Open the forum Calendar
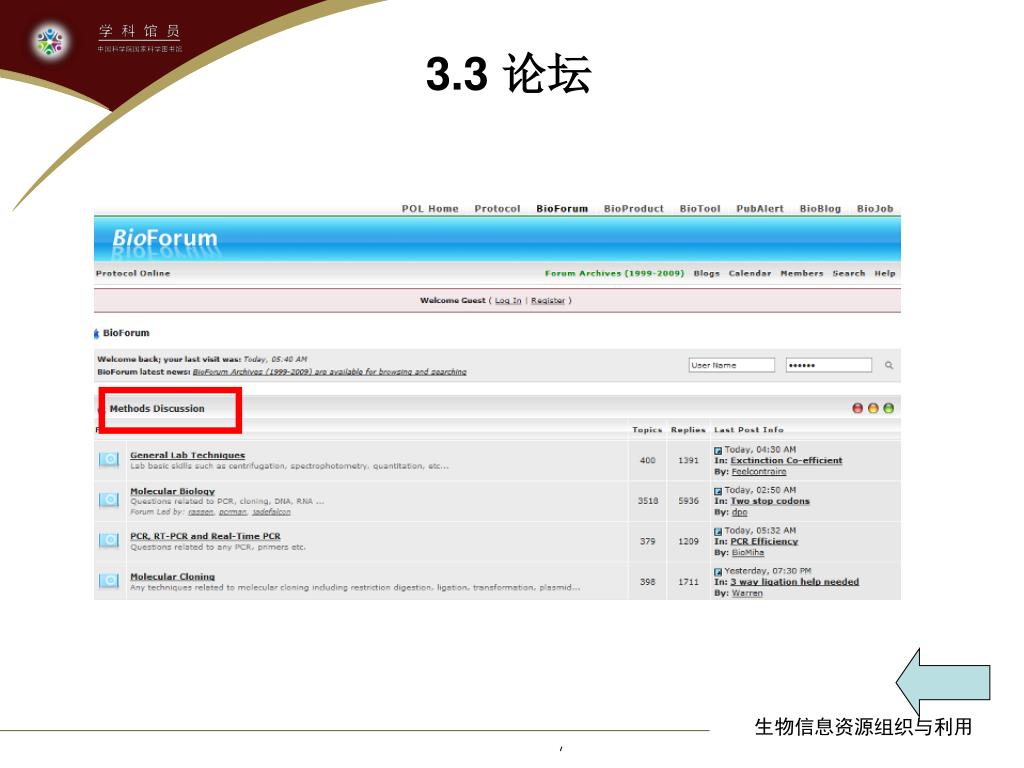Screen dimensions: 1024x768 pyautogui.click(x=750, y=273)
